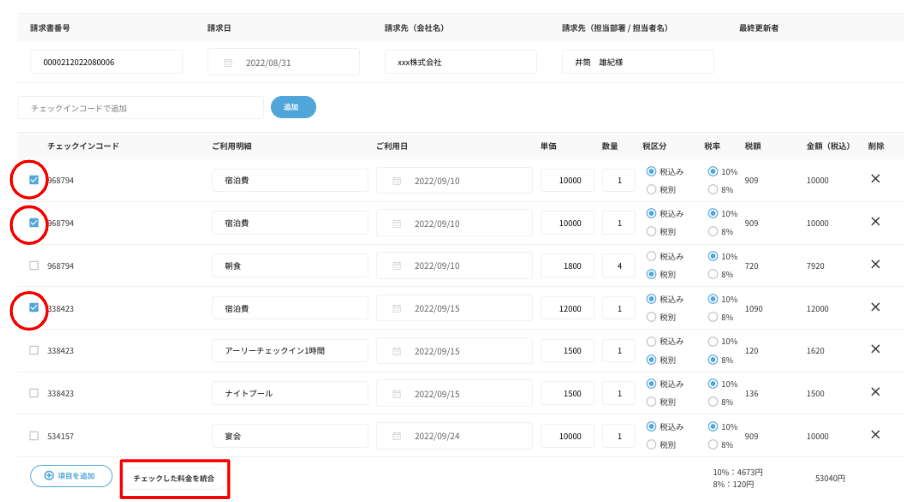The width and height of the screenshot is (912, 502).
Task: Click calendar icon in 2022/09/24 date field
Action: tap(397, 436)
